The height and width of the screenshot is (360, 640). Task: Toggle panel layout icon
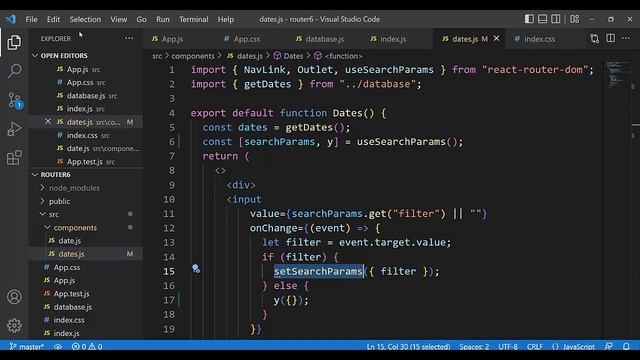point(542,19)
